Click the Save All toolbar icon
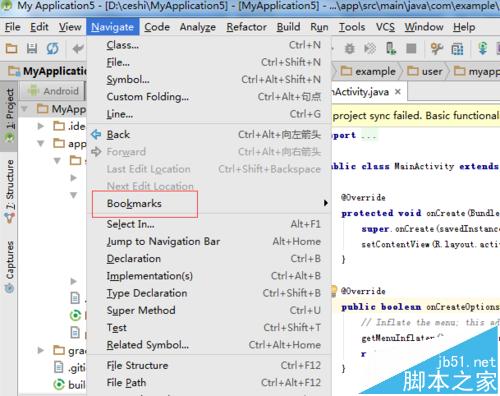Image resolution: width=500 pixels, height=396 pixels. click(x=32, y=49)
